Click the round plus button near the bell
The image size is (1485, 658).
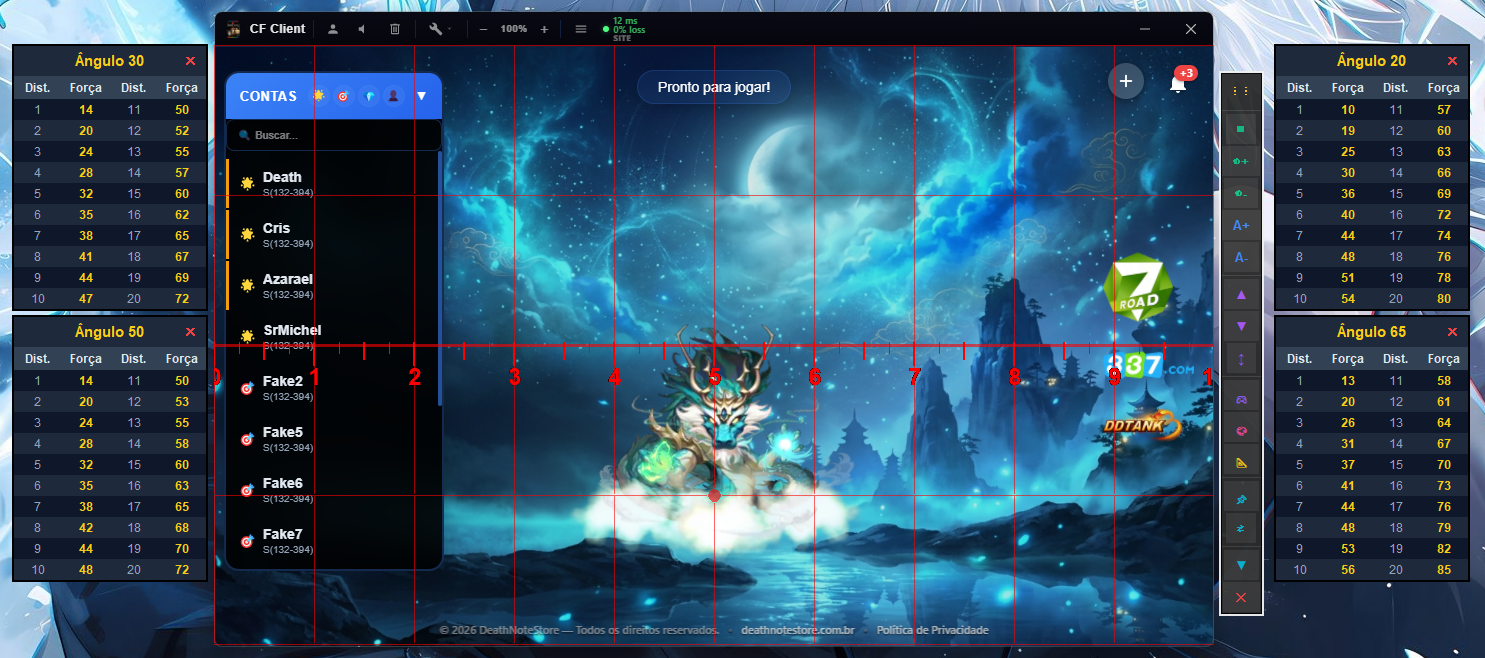[1126, 81]
